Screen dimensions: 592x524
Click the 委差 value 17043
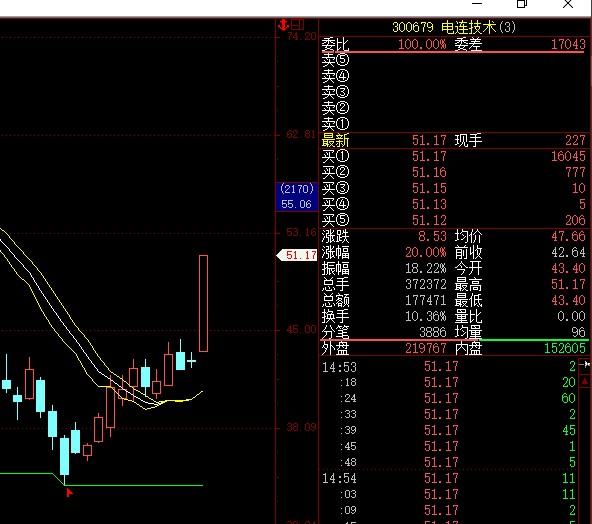pyautogui.click(x=568, y=45)
